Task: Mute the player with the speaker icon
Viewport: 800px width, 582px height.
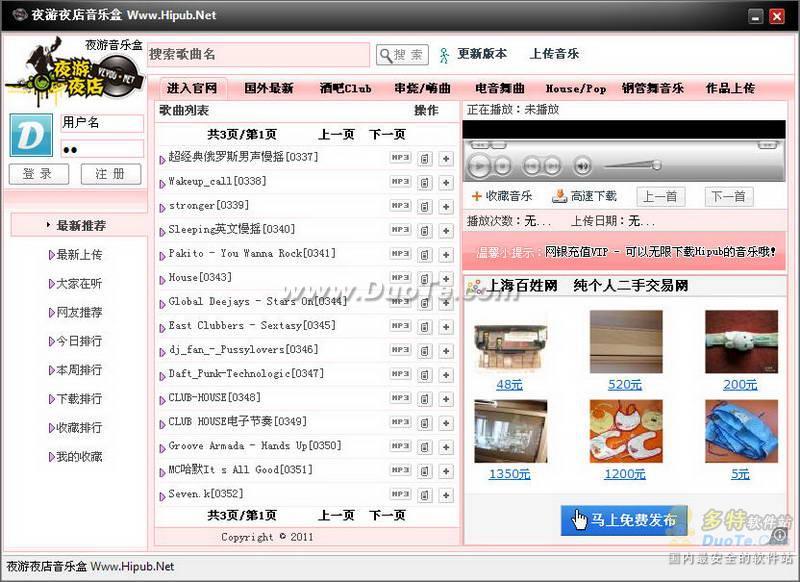Action: 582,166
